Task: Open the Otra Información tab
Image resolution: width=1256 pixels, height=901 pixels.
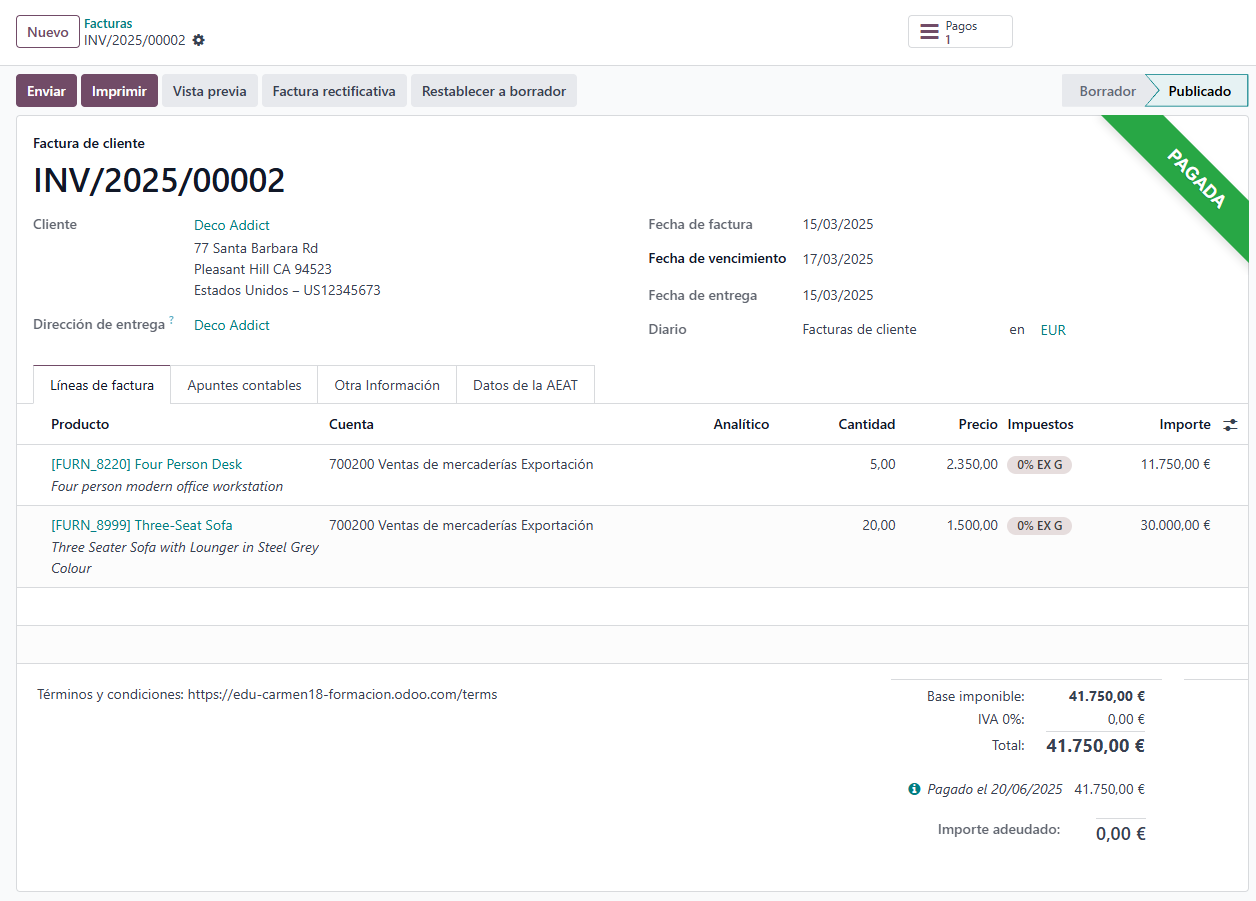Action: point(387,385)
